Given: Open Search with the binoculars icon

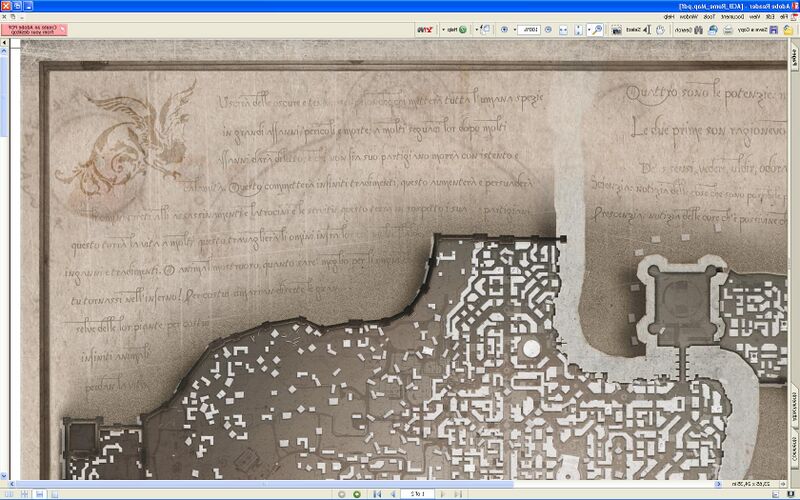Looking at the screenshot, I should (698, 30).
